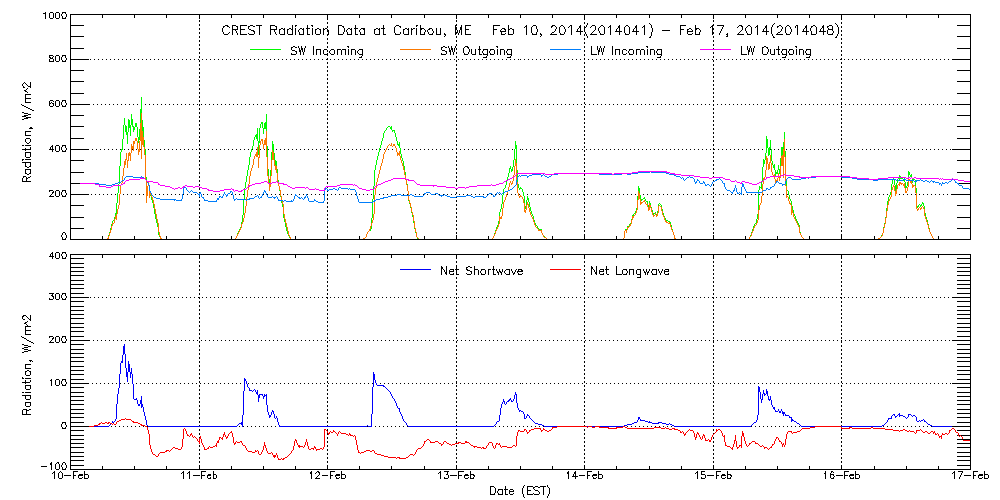Click the SW Incoming legend line sample
This screenshot has height=500, width=1000.
pos(267,48)
